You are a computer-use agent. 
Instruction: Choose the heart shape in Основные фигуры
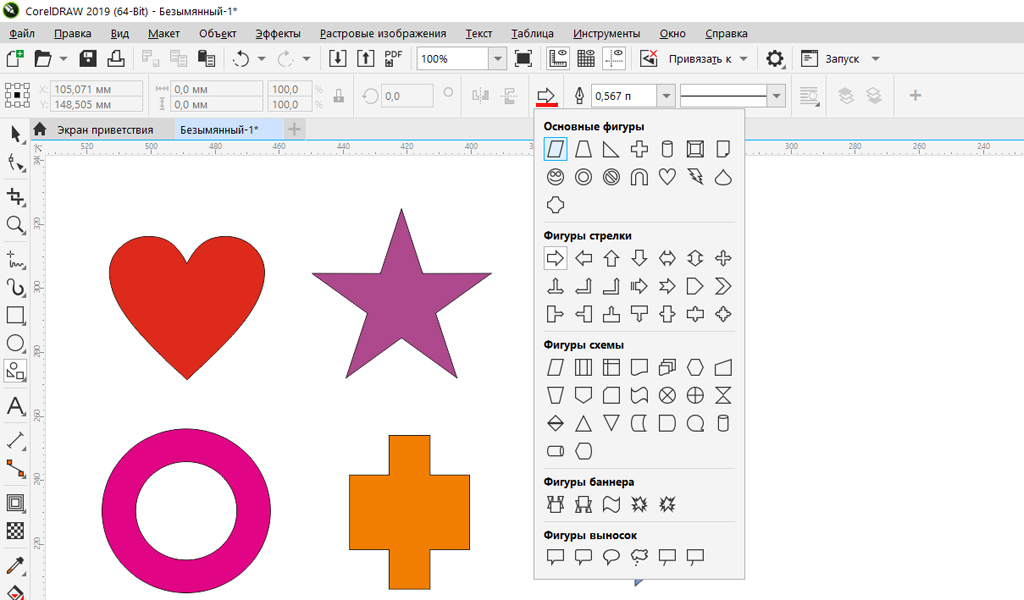(x=667, y=177)
